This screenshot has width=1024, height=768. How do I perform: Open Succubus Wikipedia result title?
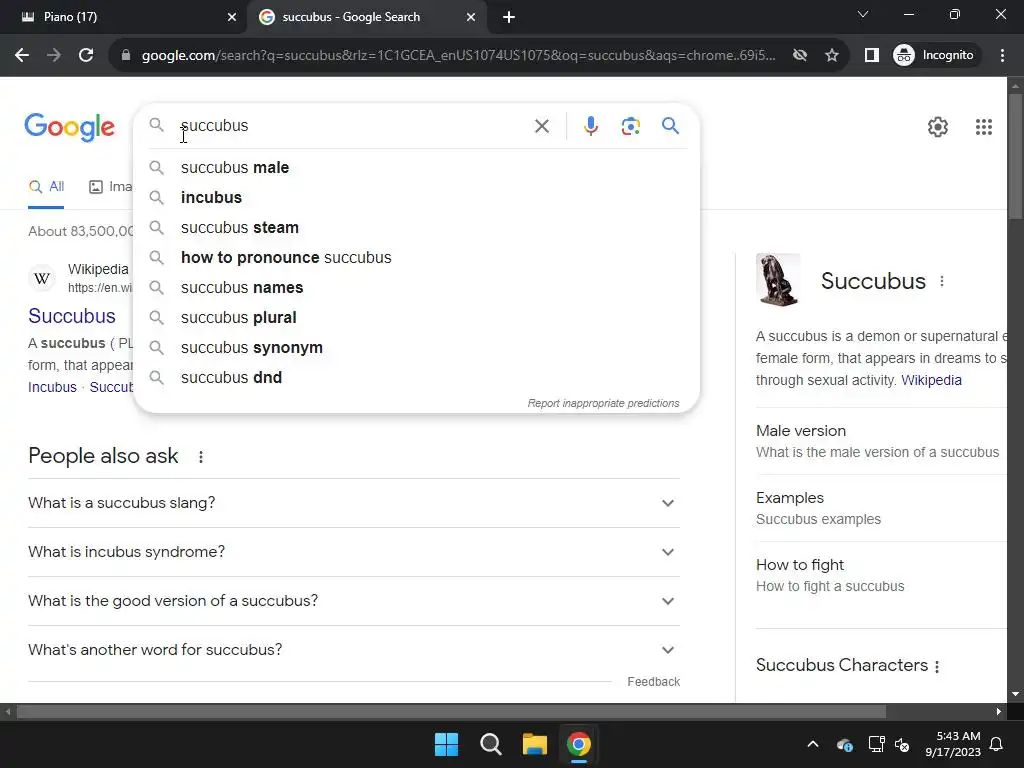click(x=72, y=316)
